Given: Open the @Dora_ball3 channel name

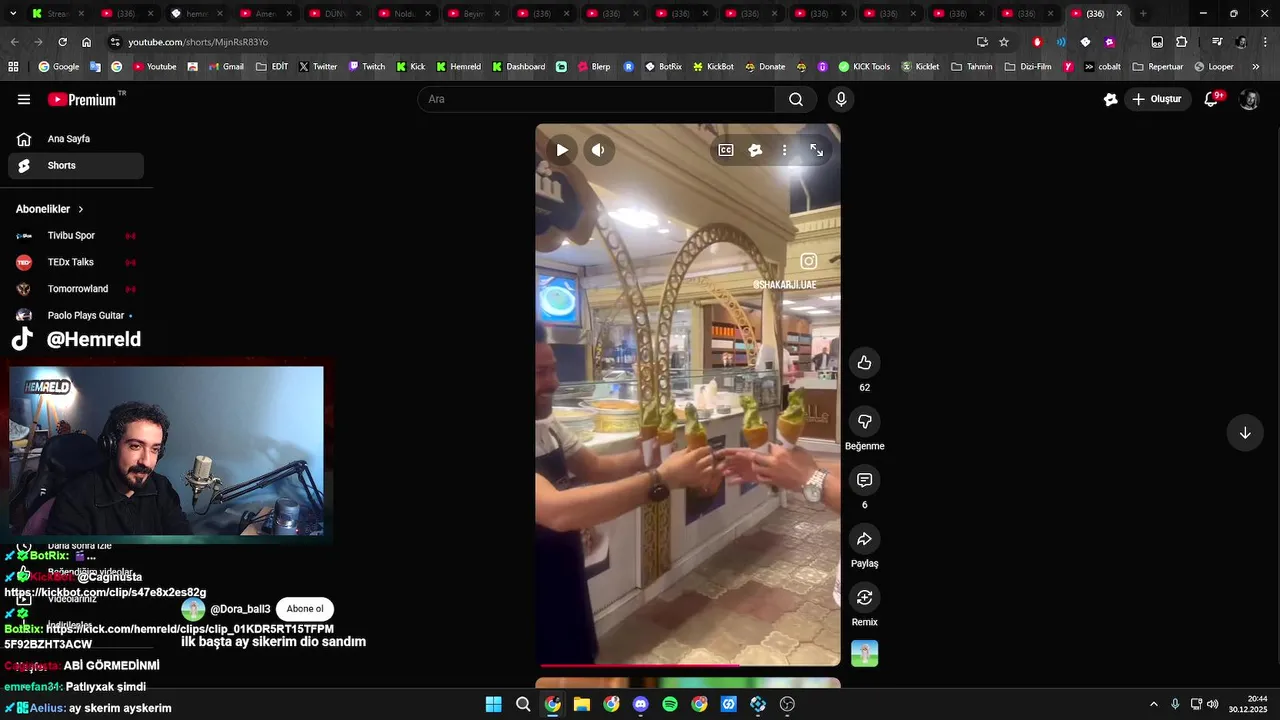Looking at the screenshot, I should tap(240, 609).
